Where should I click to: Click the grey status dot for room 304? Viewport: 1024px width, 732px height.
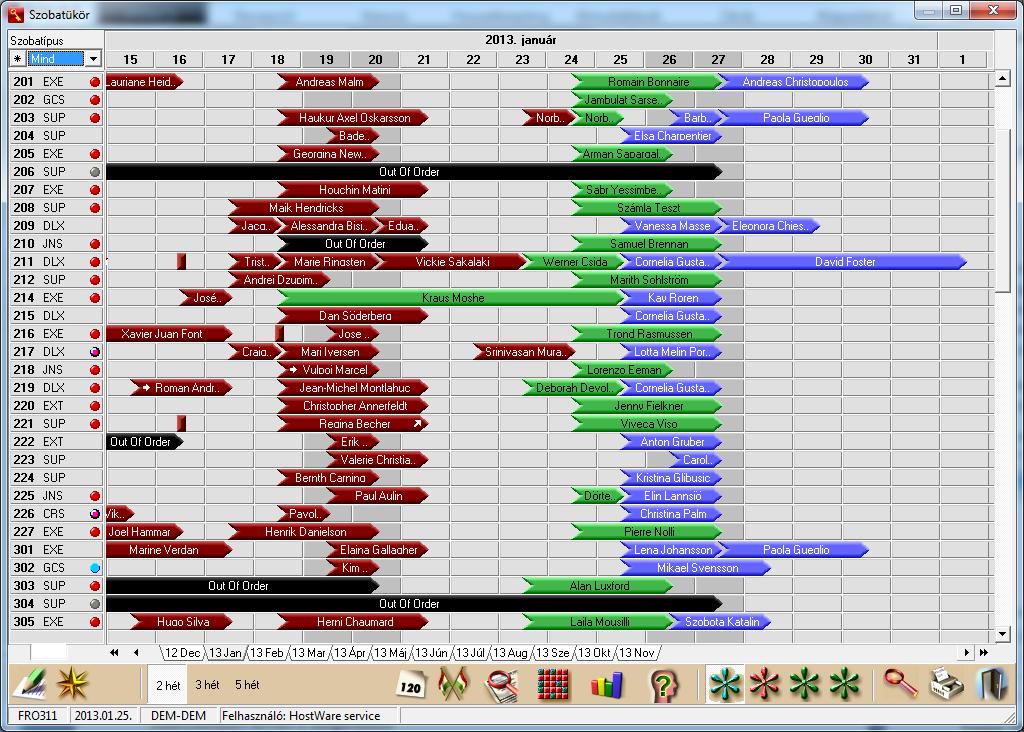tap(95, 604)
